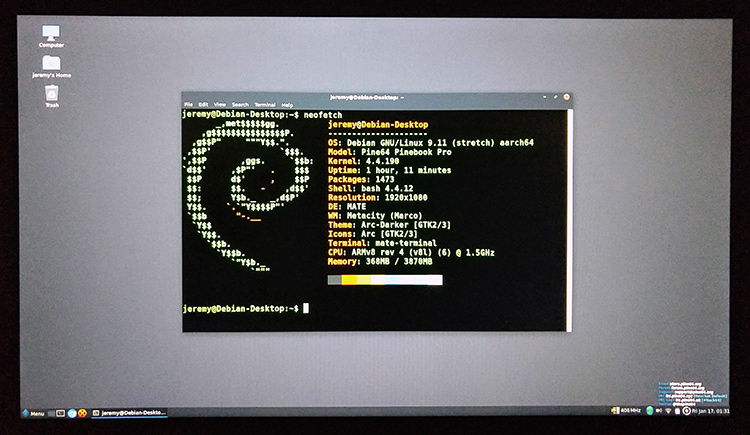Open the Edit menu in terminal
Screen dimensions: 750x435
click(x=203, y=104)
